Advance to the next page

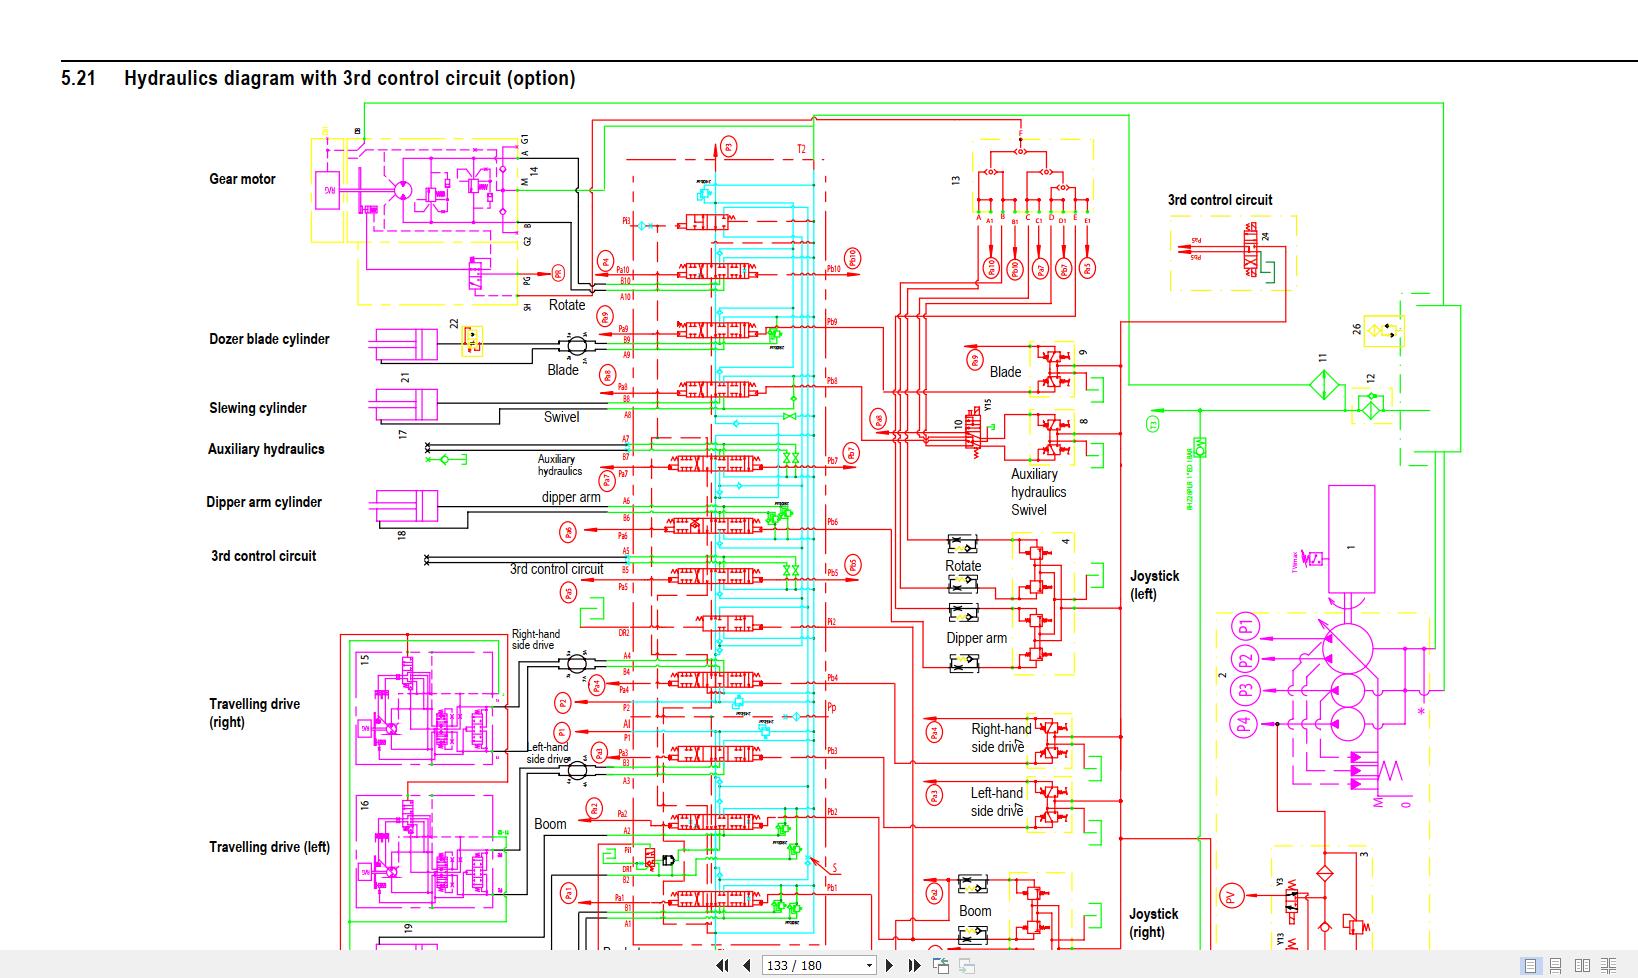(889, 965)
